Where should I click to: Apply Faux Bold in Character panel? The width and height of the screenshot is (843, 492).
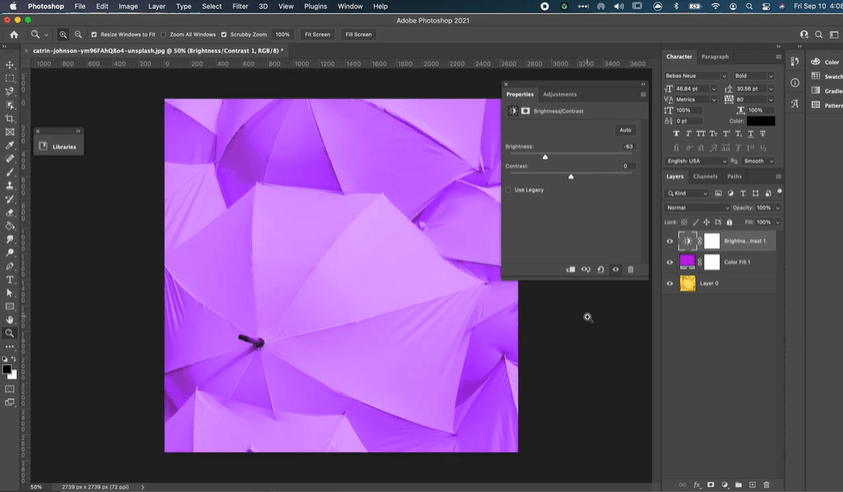[676, 133]
